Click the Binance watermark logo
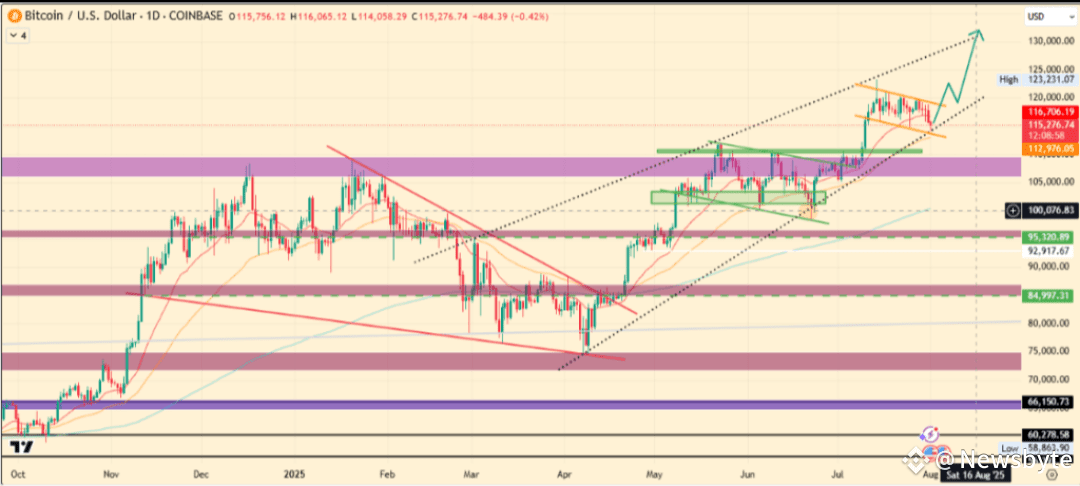 click(x=915, y=458)
